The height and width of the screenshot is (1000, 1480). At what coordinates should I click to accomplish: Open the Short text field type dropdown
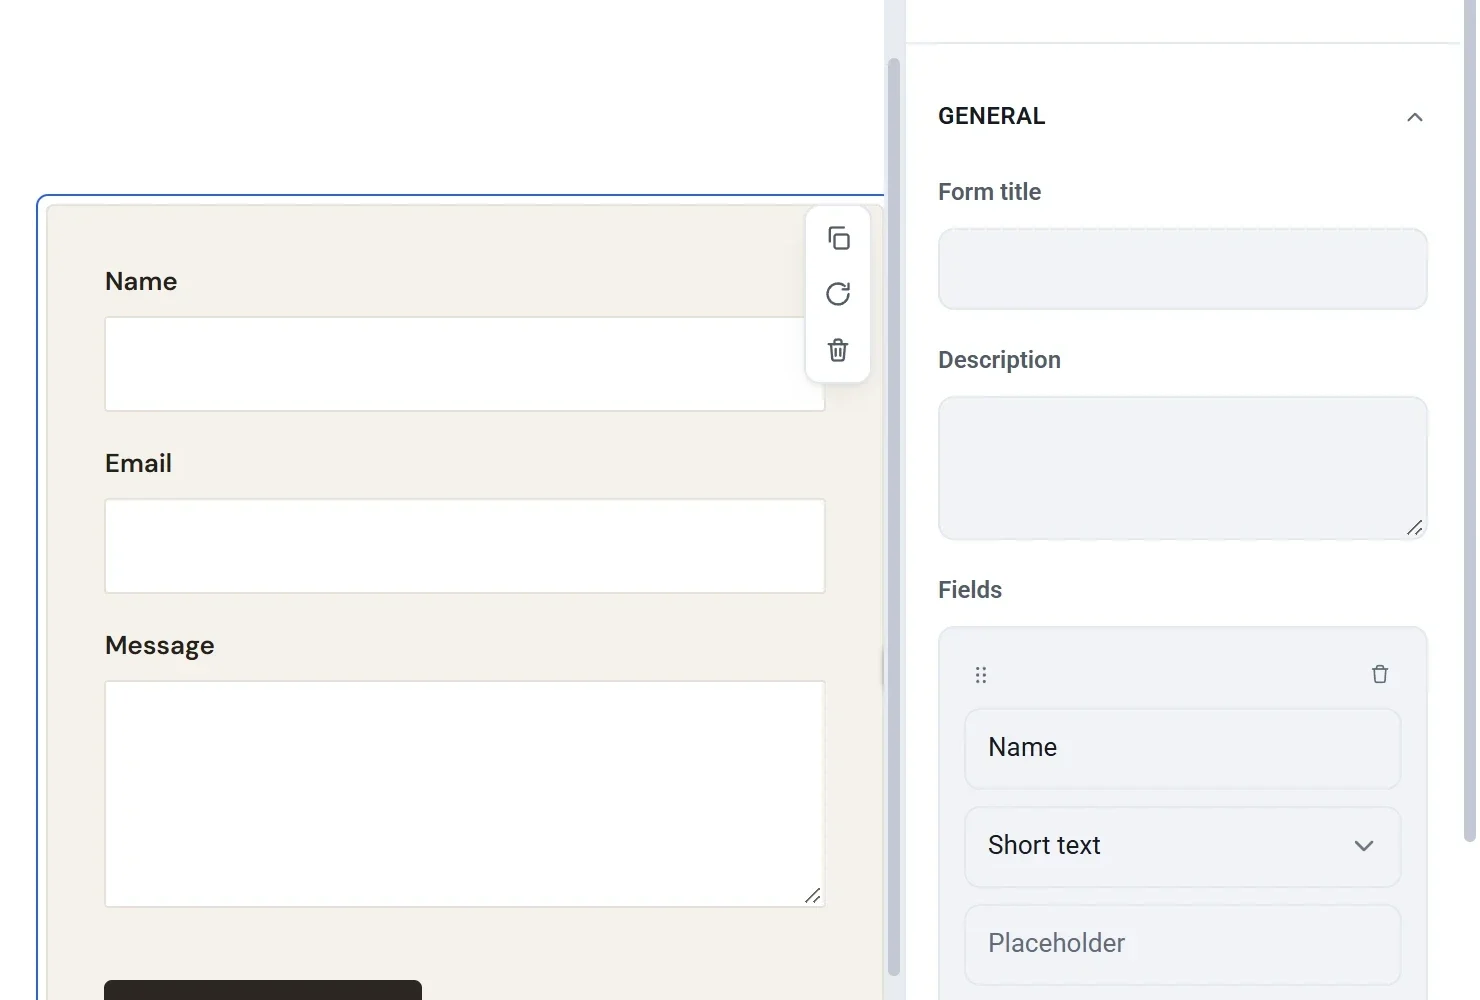[x=1182, y=846]
